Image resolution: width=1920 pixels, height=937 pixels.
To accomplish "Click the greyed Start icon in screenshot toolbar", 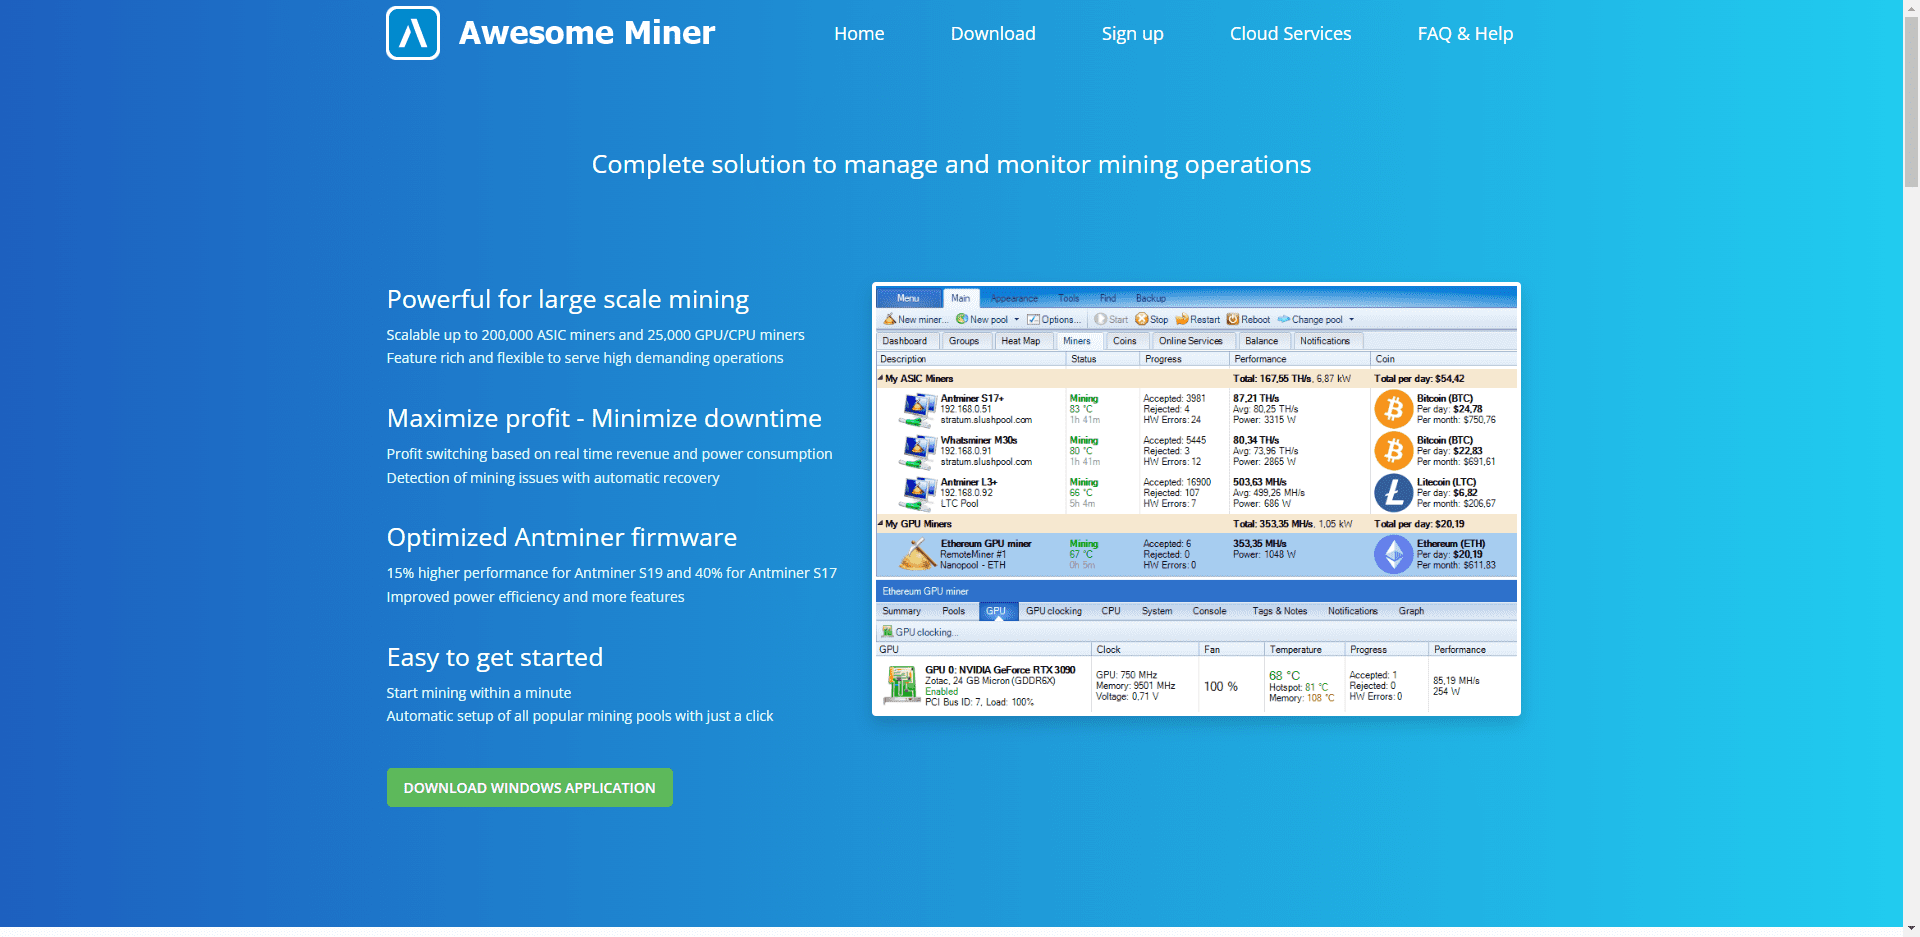I will click(x=1100, y=320).
